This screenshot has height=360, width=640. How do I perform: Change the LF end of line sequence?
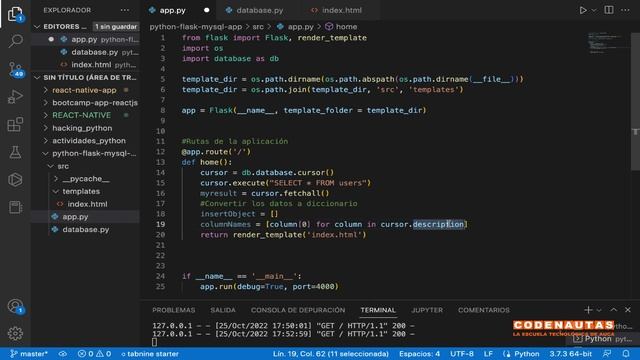click(488, 354)
